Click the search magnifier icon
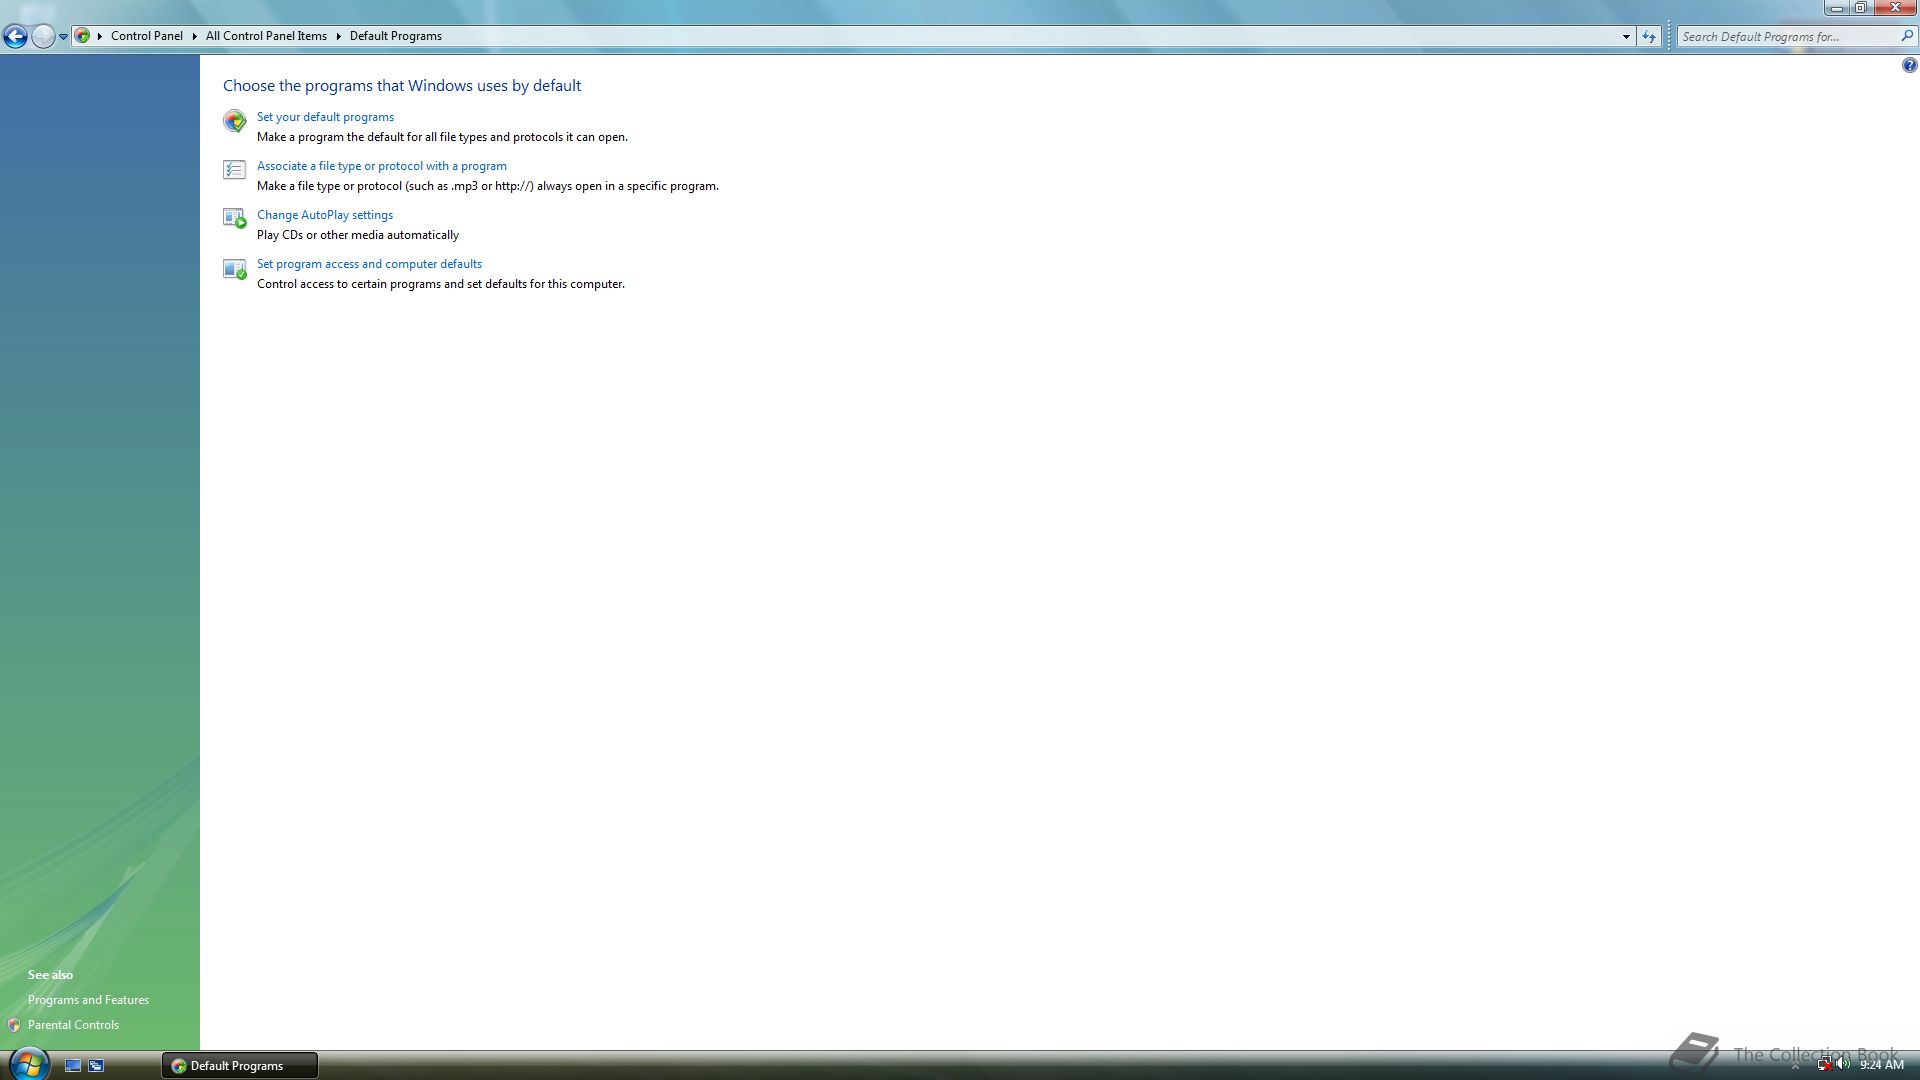 (1906, 36)
